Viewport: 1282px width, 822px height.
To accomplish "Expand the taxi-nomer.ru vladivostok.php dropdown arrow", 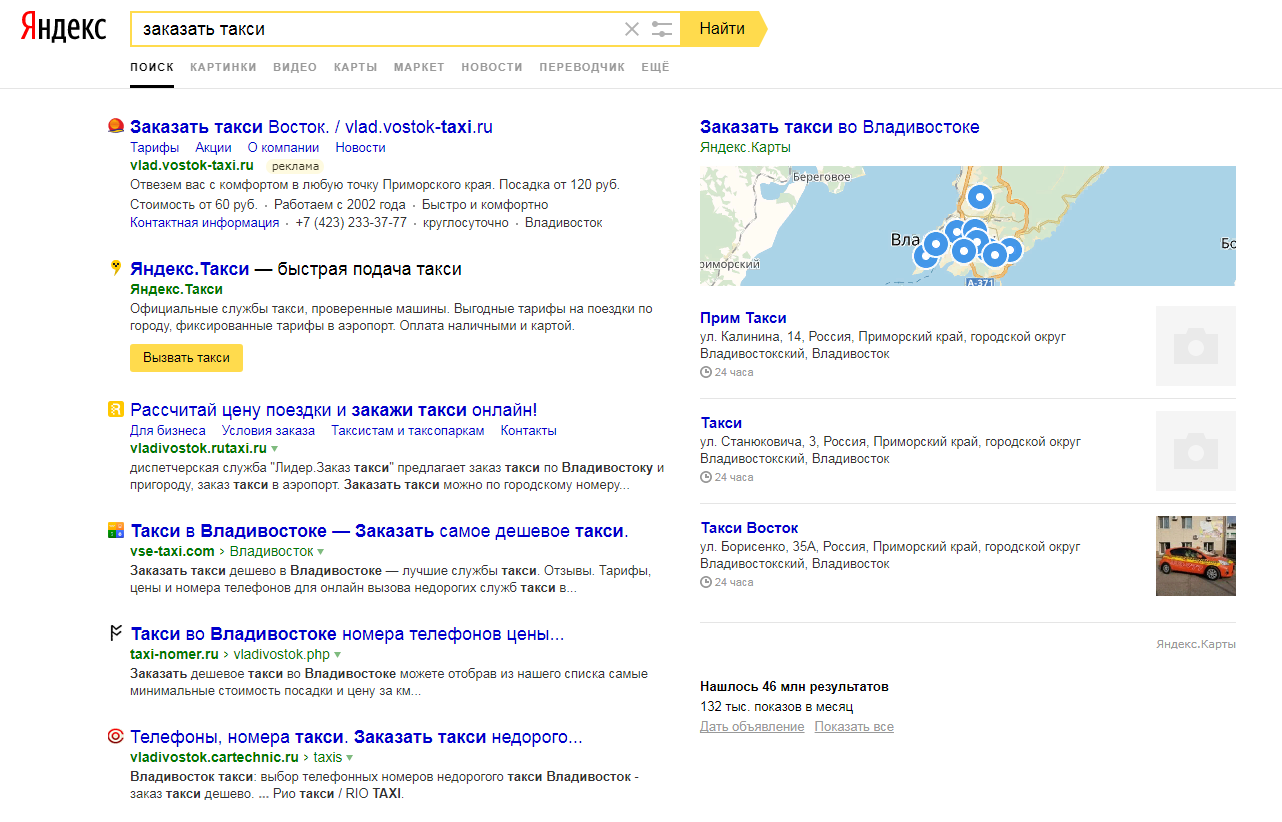I will pos(338,655).
